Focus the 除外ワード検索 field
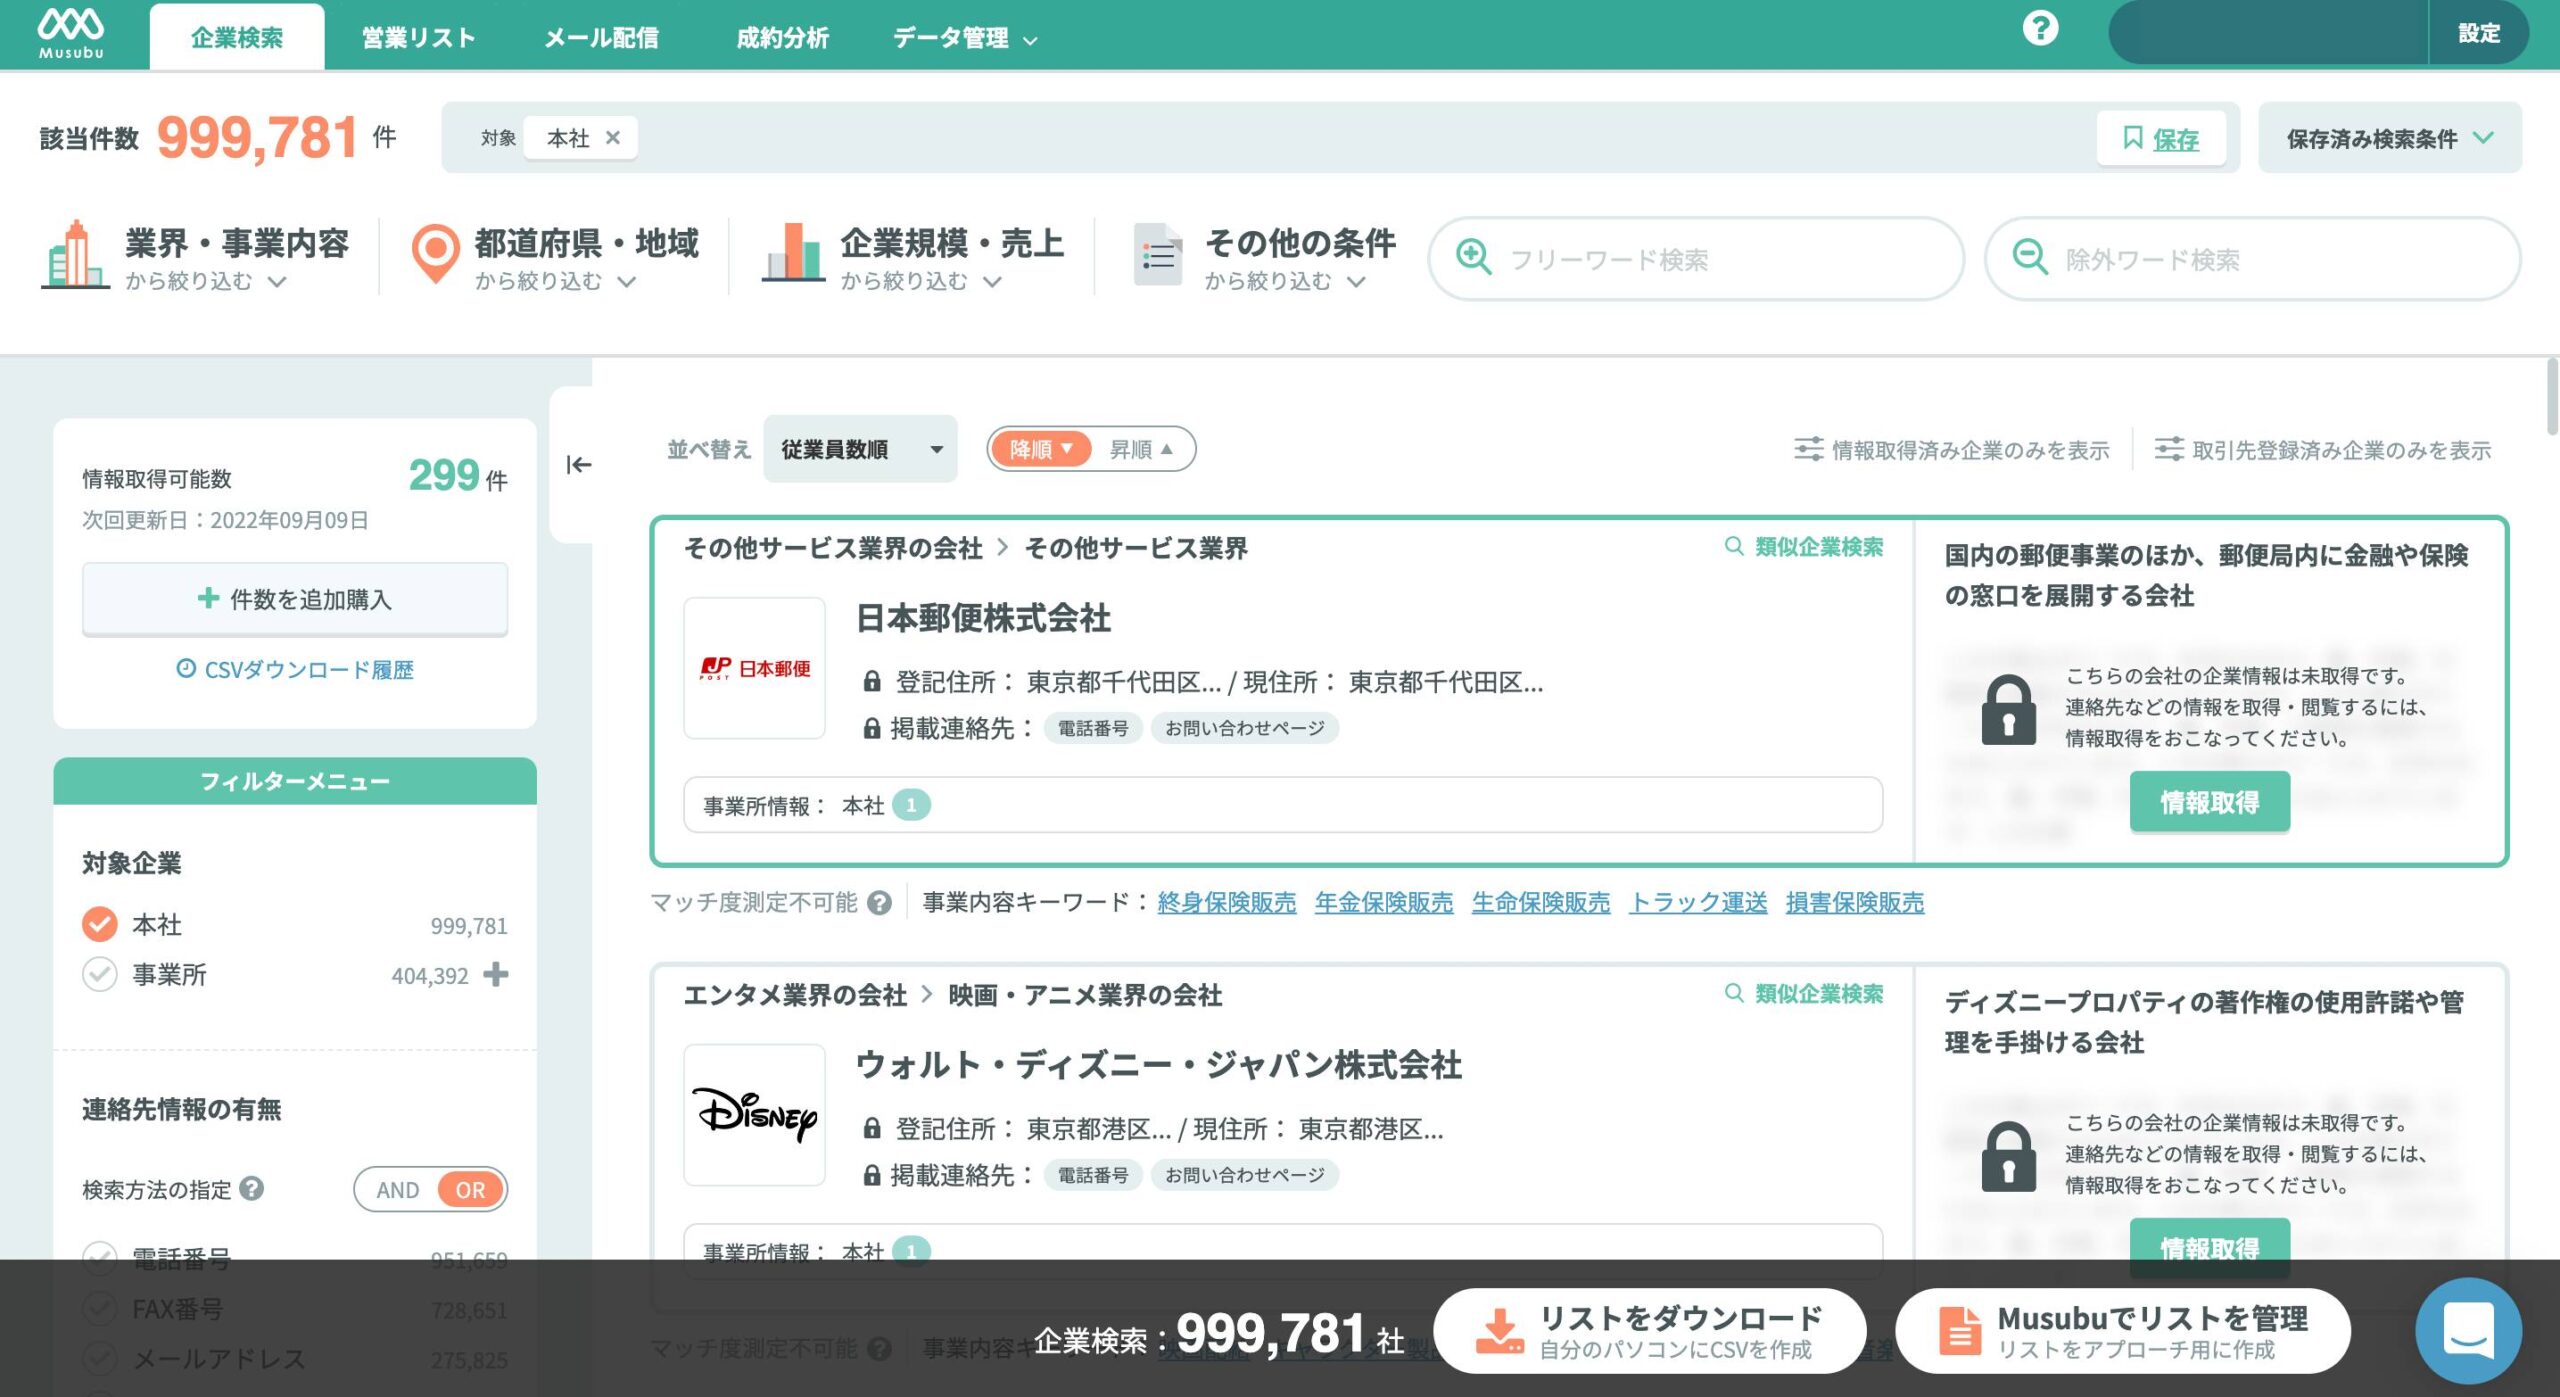The height and width of the screenshot is (1397, 2560). (2252, 259)
